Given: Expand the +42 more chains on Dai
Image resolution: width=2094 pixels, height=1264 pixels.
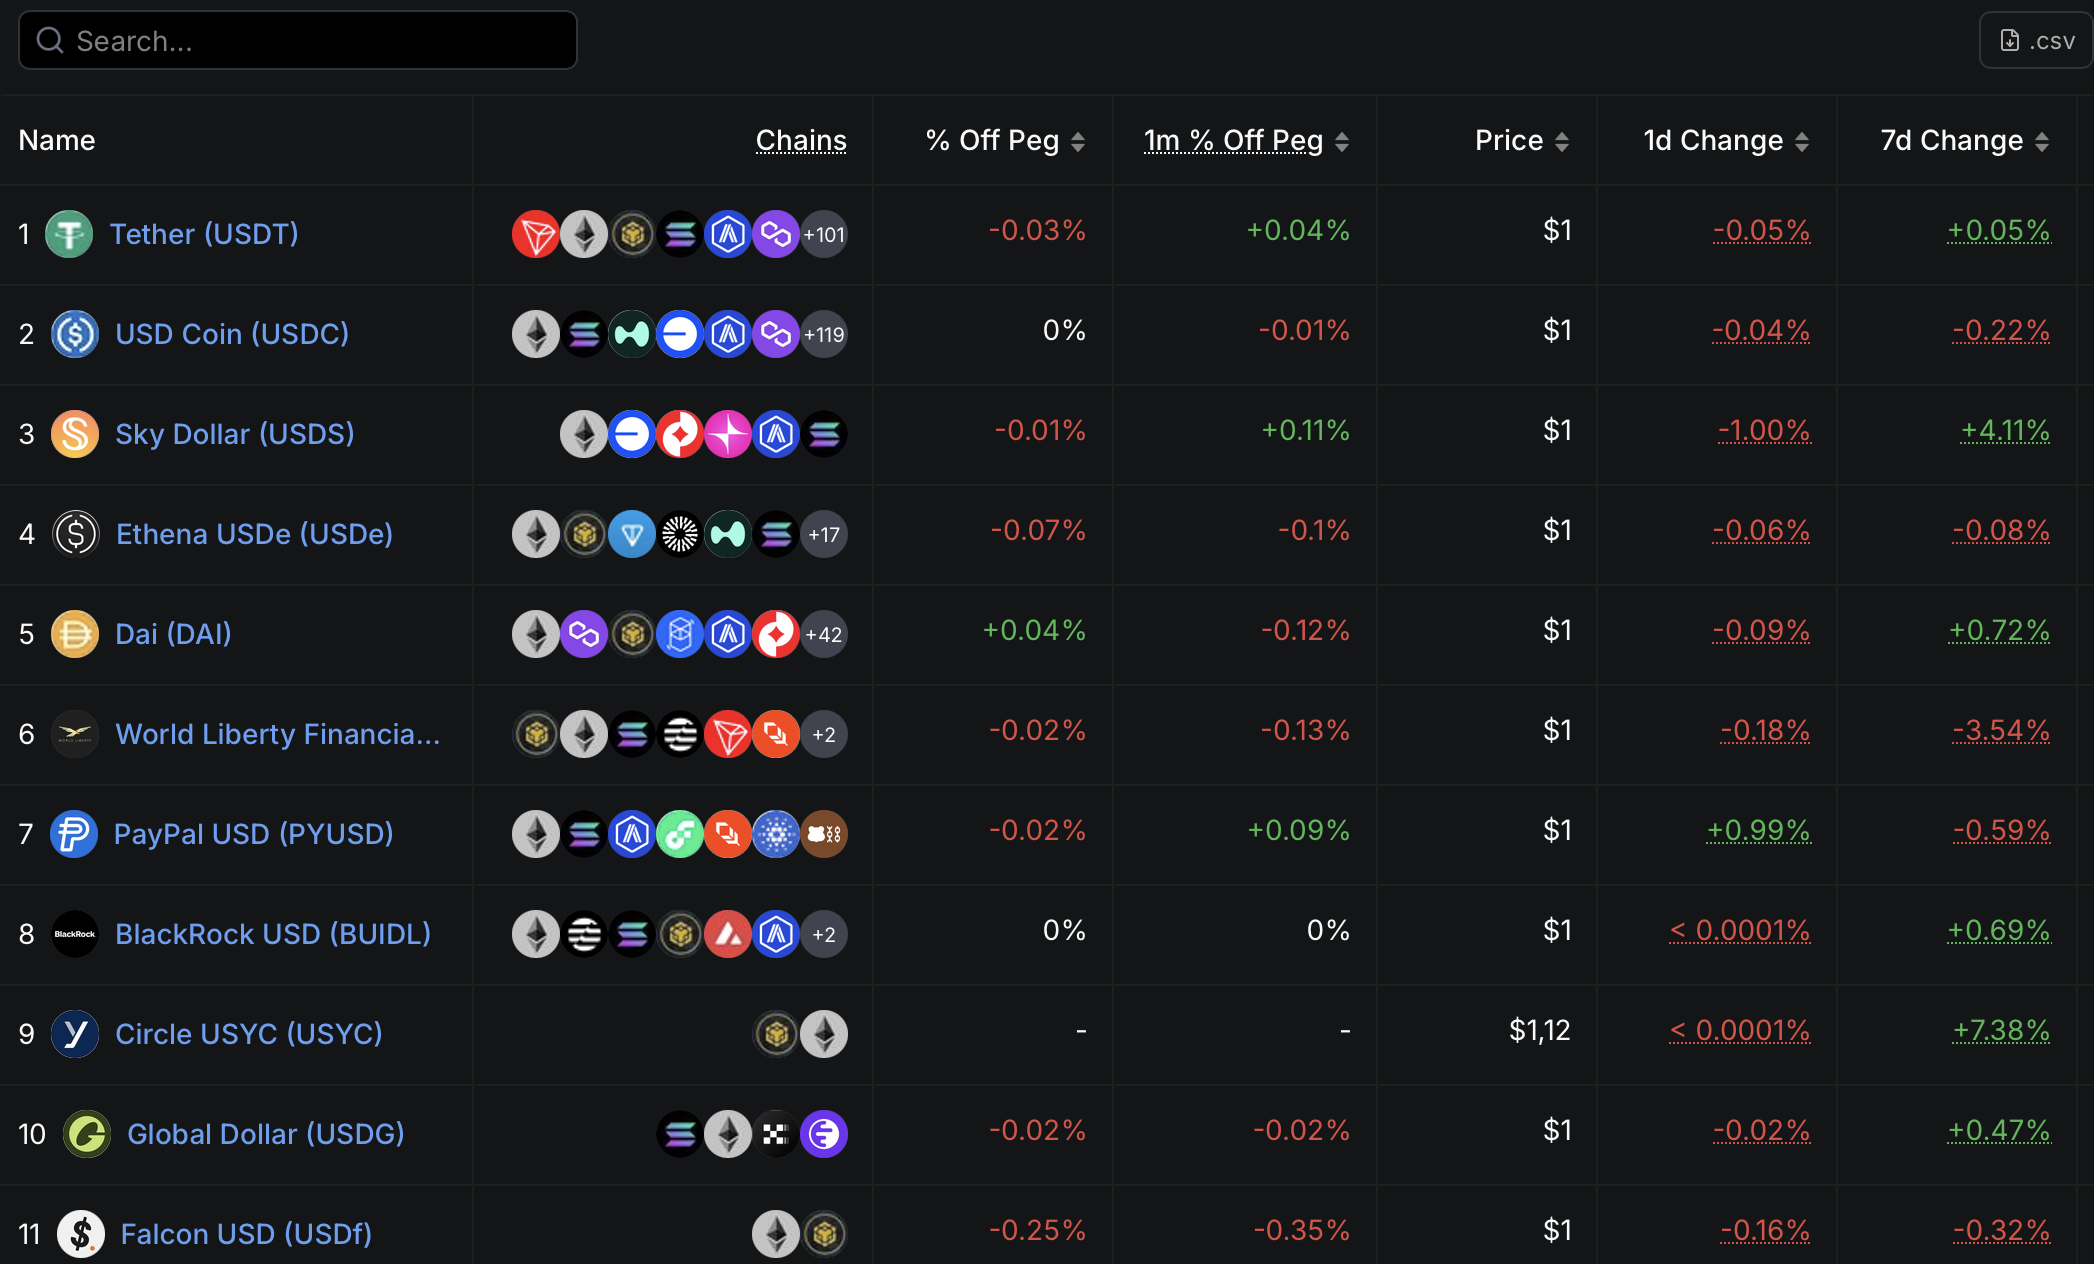Looking at the screenshot, I should tap(823, 633).
